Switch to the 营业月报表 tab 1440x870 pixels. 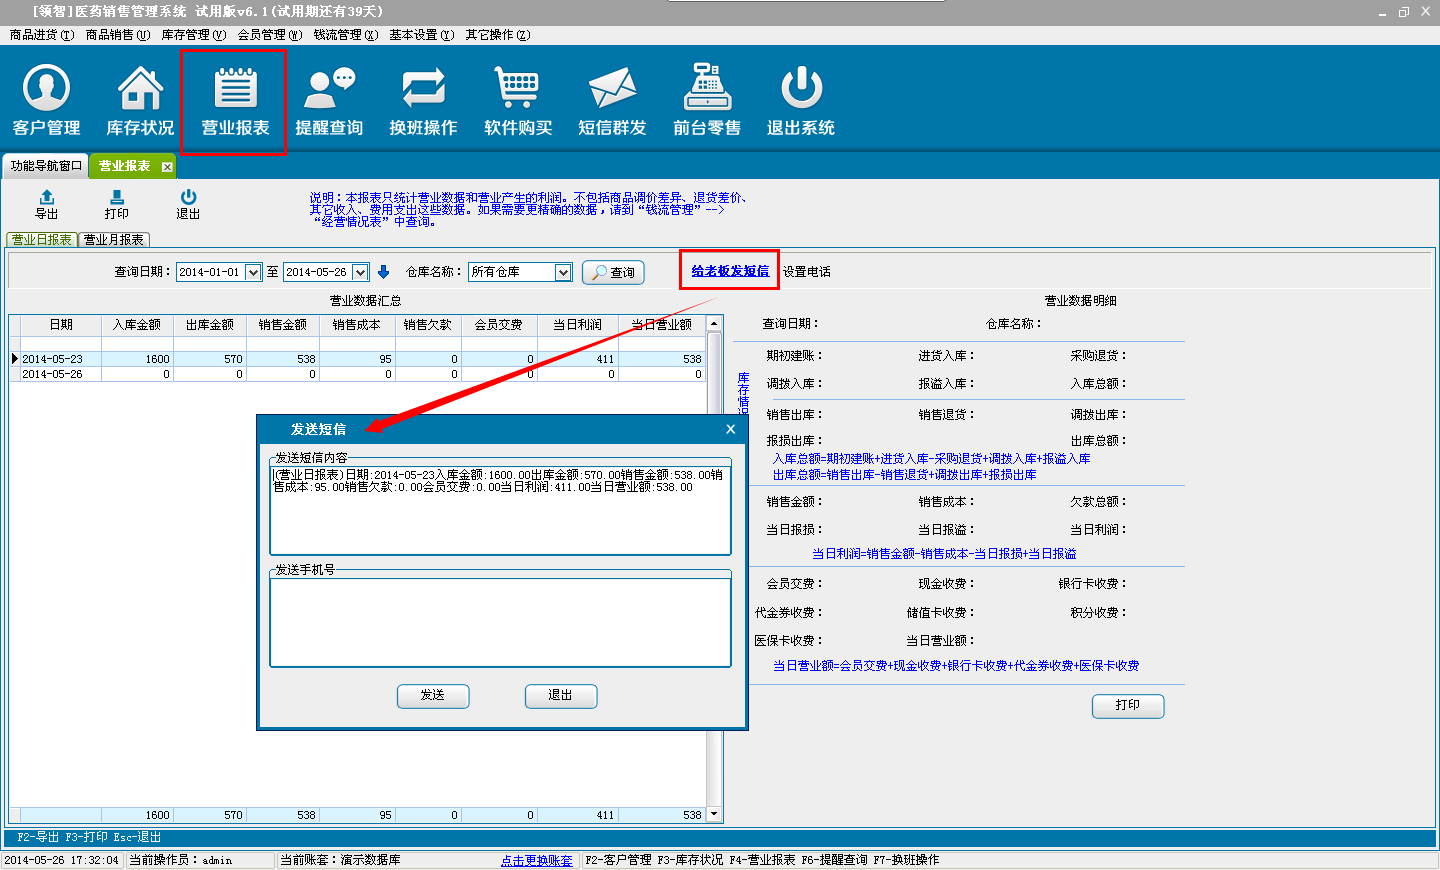coord(114,240)
